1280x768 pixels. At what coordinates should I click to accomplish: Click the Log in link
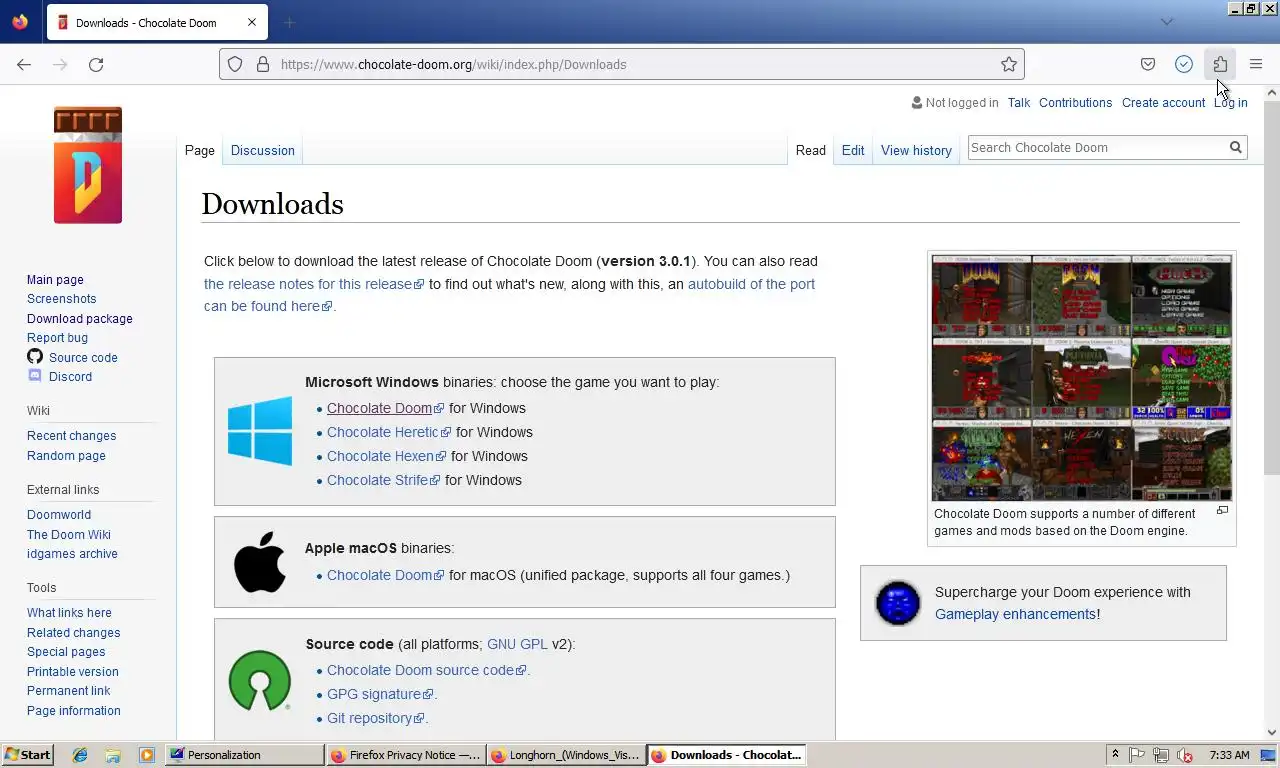[1230, 102]
